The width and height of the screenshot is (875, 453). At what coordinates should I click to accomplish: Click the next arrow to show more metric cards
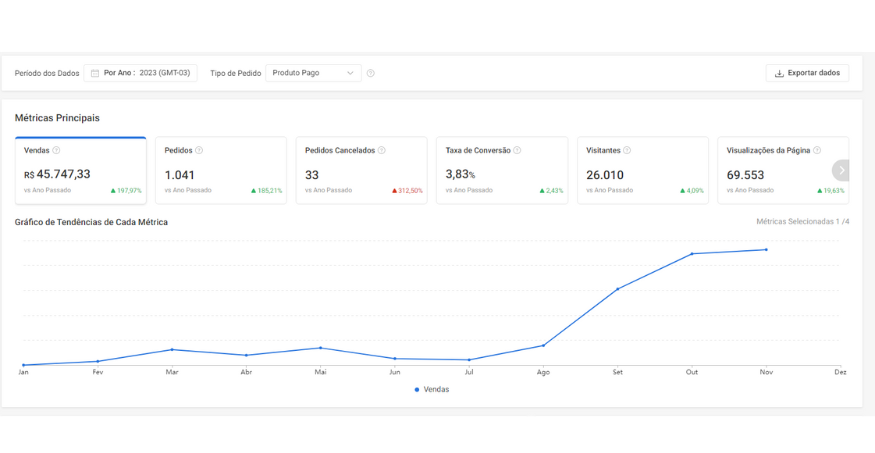842,170
